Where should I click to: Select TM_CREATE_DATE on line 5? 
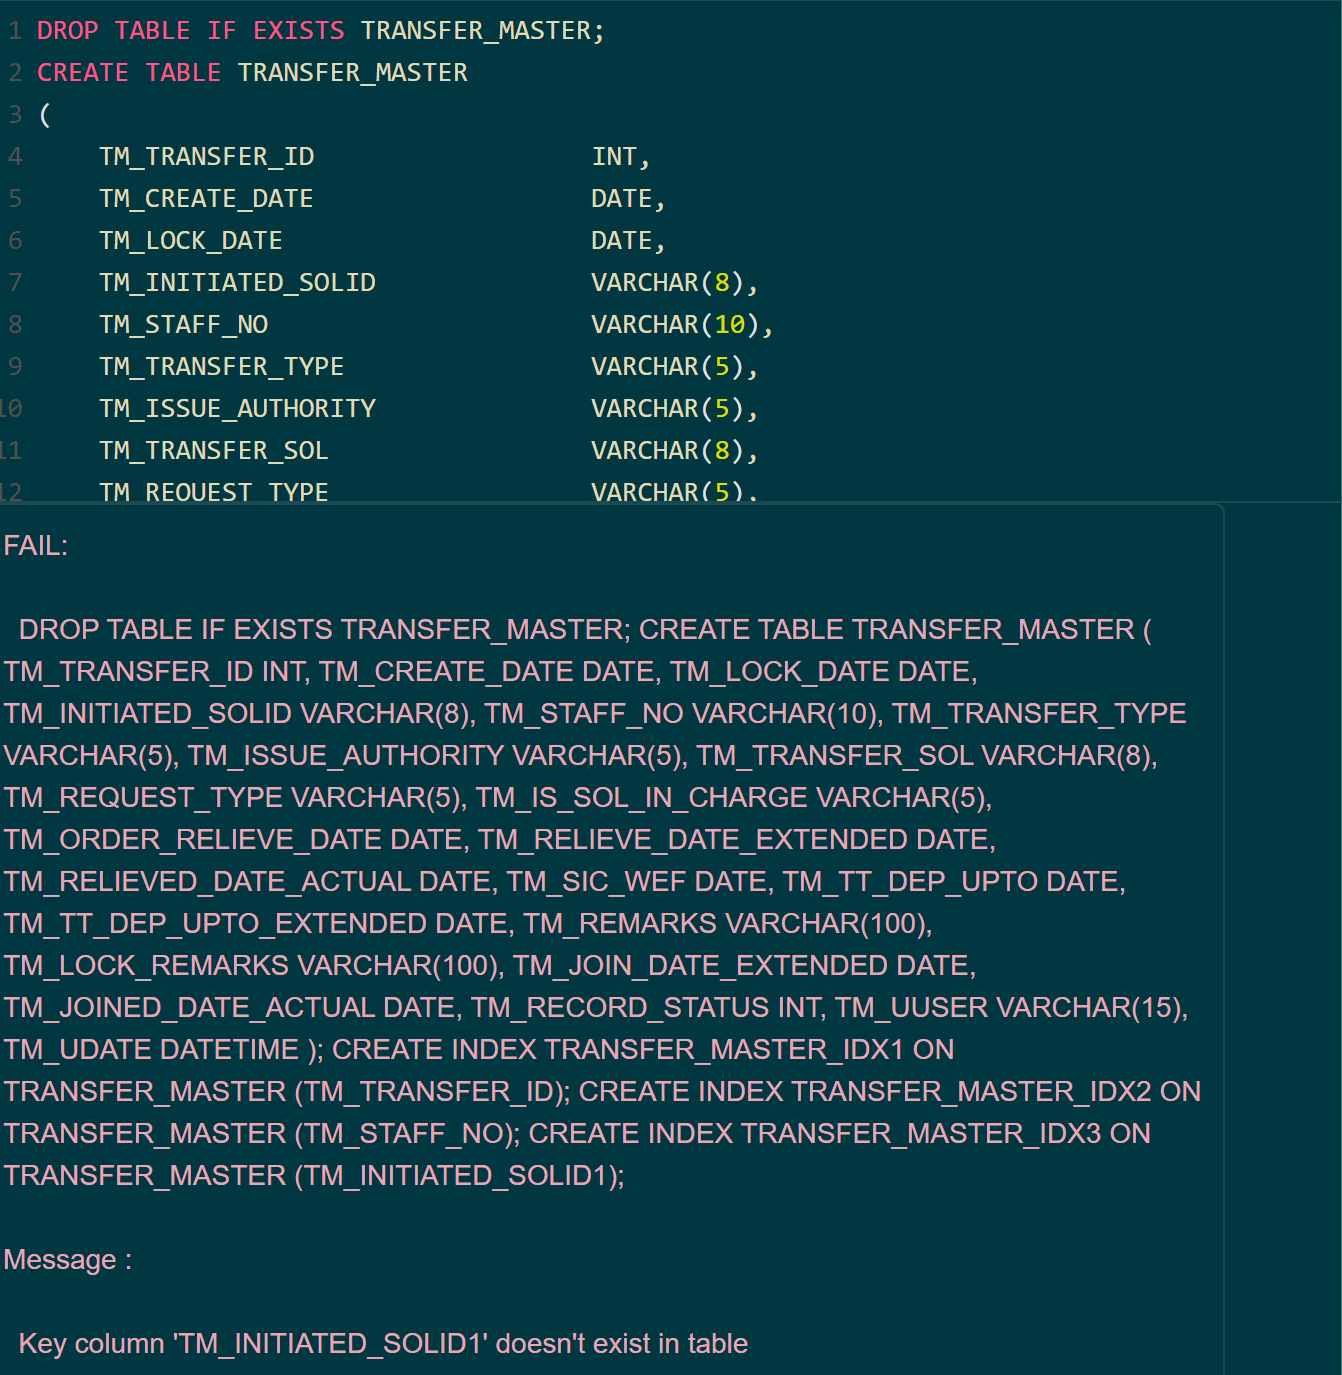point(206,198)
